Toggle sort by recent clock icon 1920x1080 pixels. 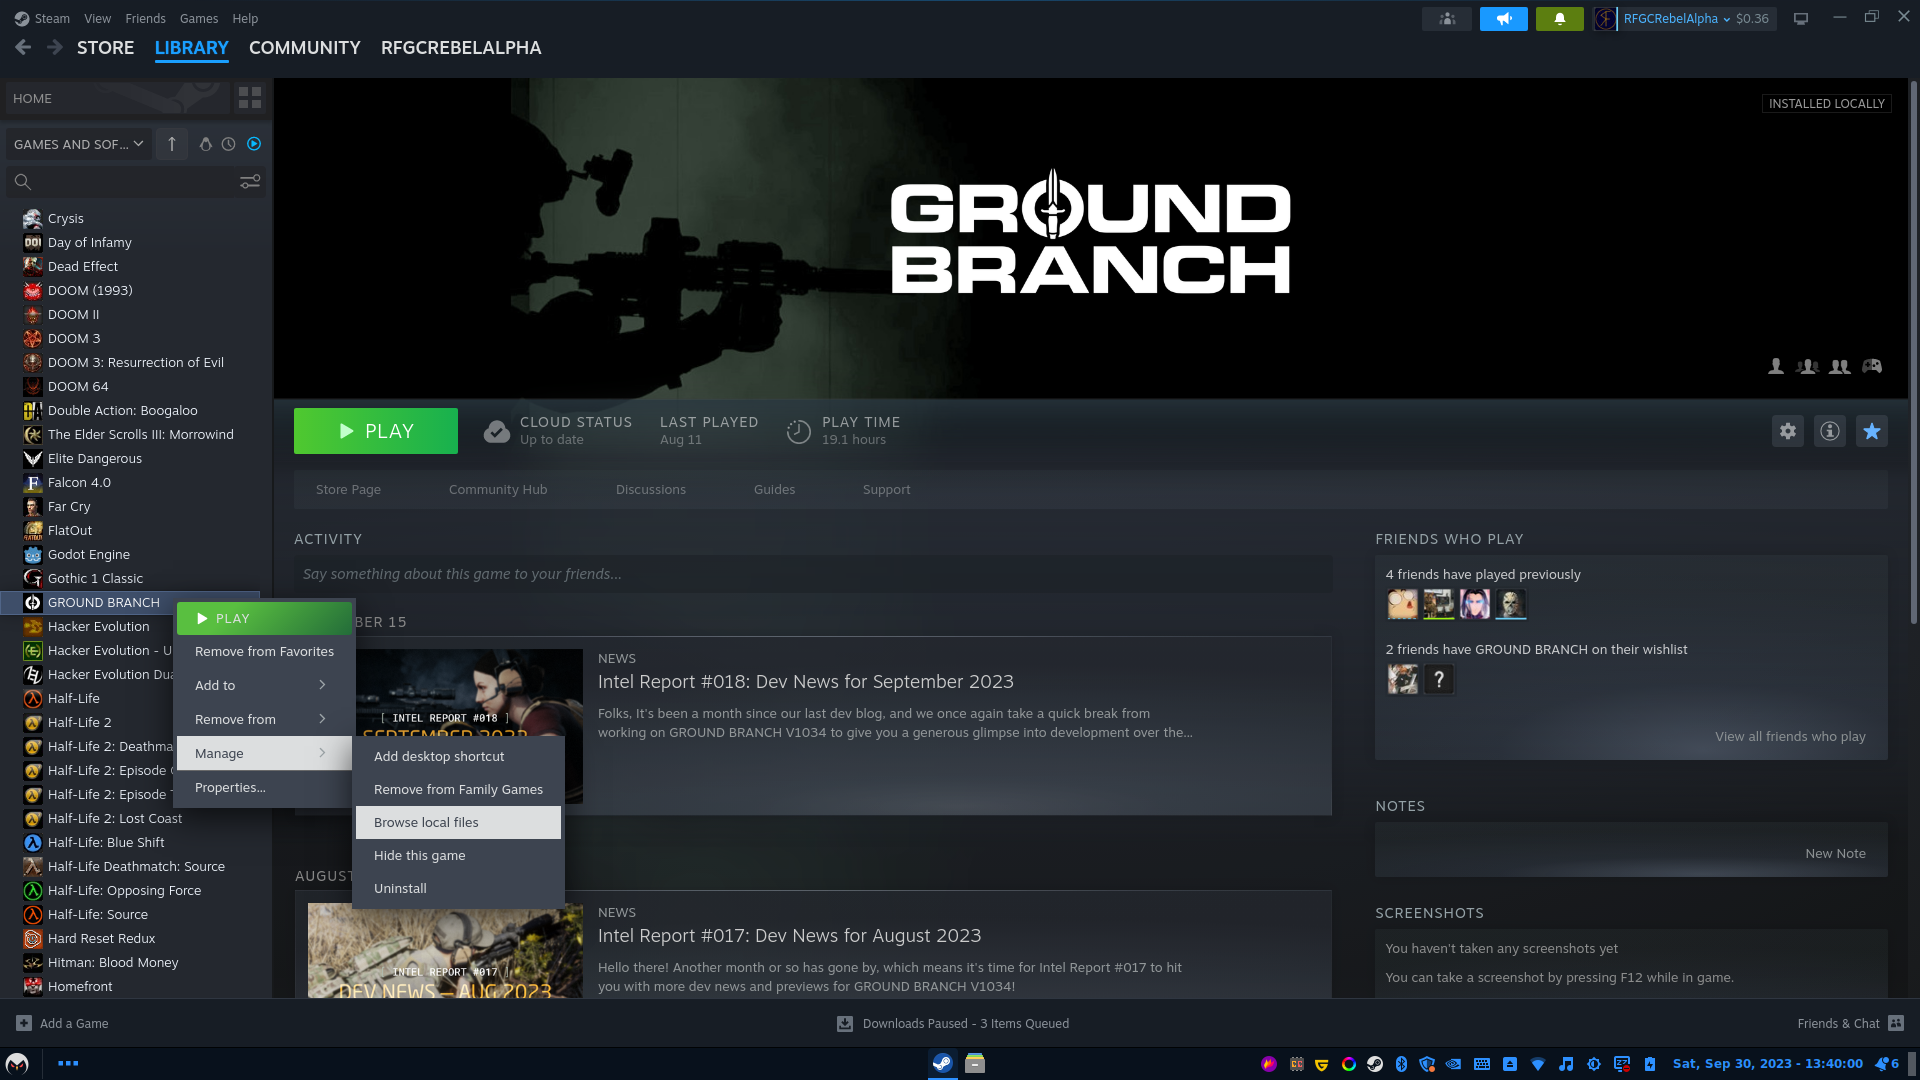(229, 144)
